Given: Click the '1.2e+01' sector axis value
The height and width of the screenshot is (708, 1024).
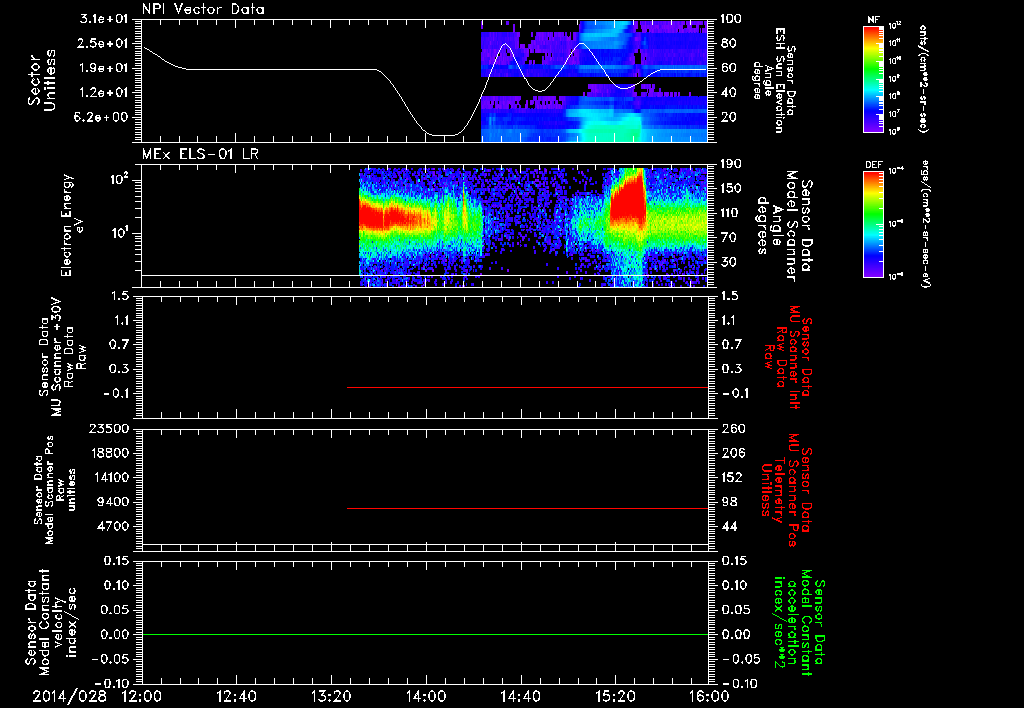Looking at the screenshot, I should 104,93.
